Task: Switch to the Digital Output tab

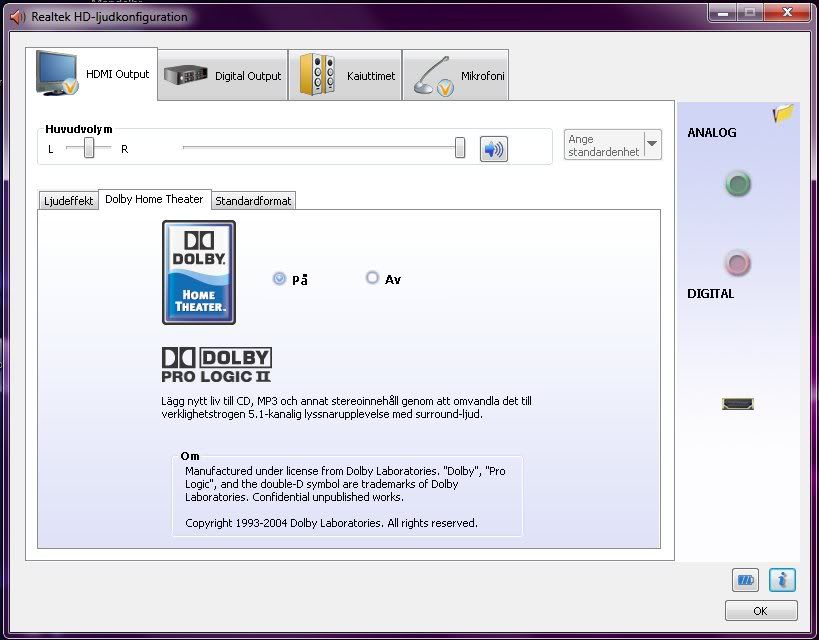Action: [x=223, y=76]
